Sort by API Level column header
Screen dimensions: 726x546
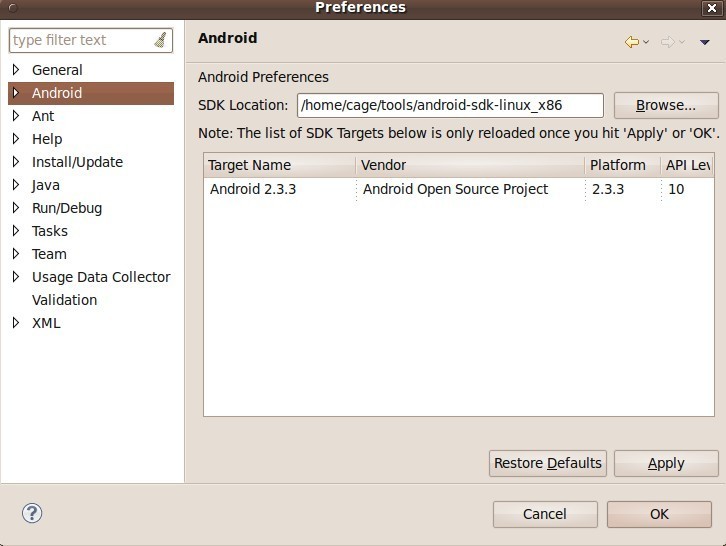[x=688, y=165]
